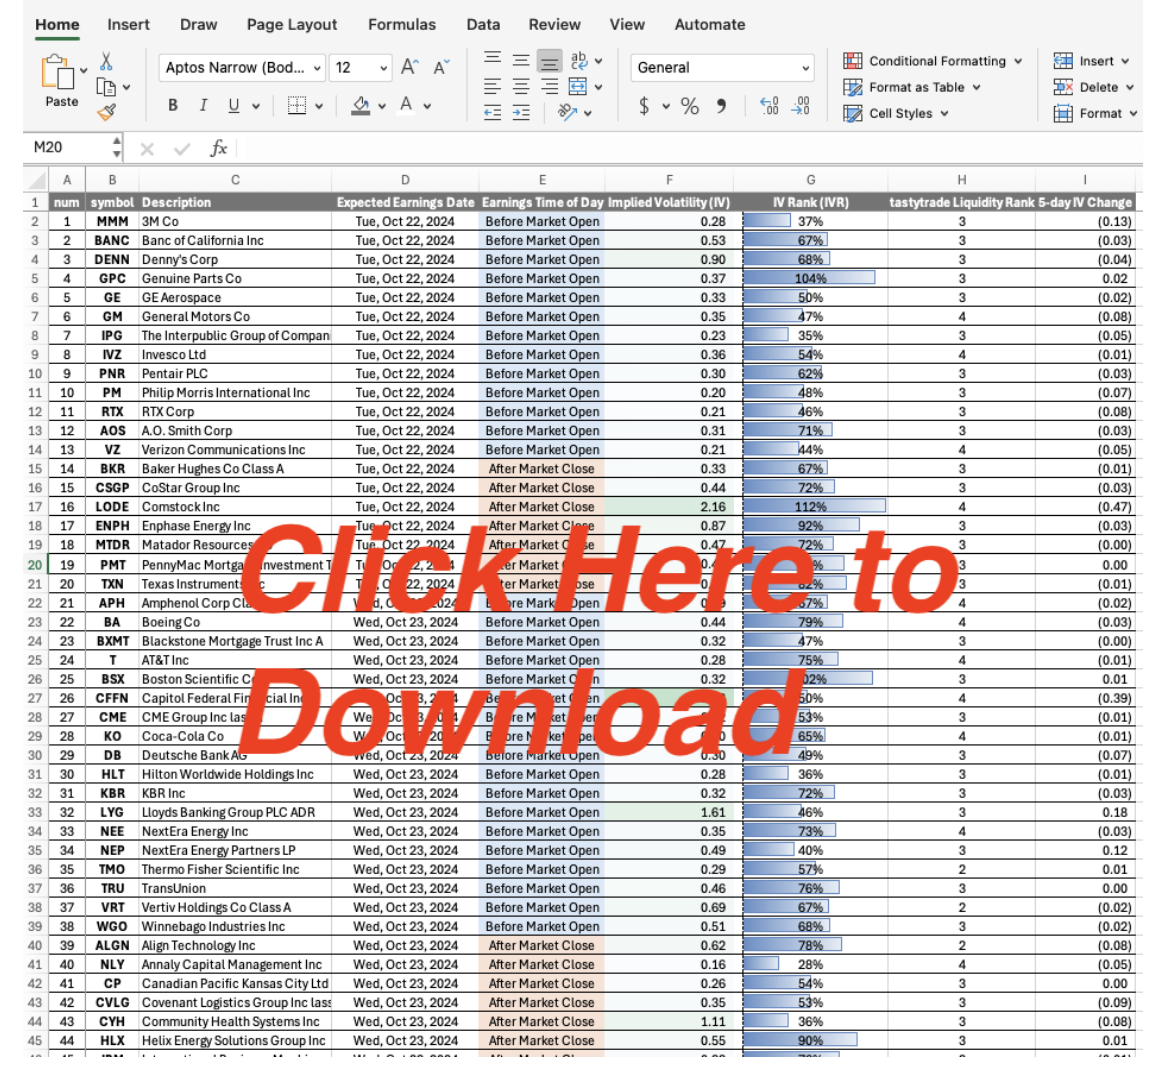This screenshot has height=1068, width=1158.
Task: Click the Format cells button
Action: pos(1094,113)
